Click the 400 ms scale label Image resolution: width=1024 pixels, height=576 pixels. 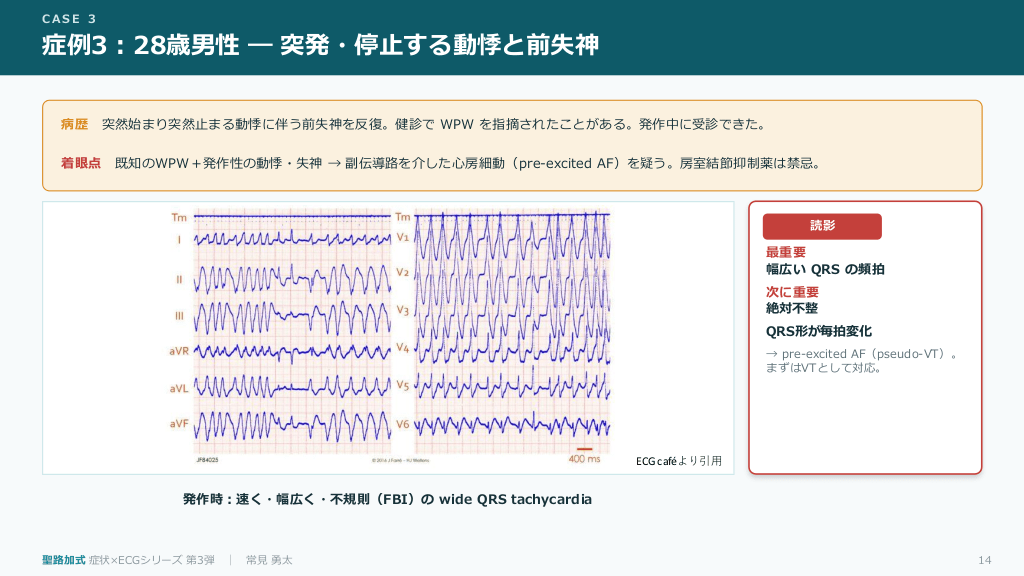pyautogui.click(x=584, y=459)
